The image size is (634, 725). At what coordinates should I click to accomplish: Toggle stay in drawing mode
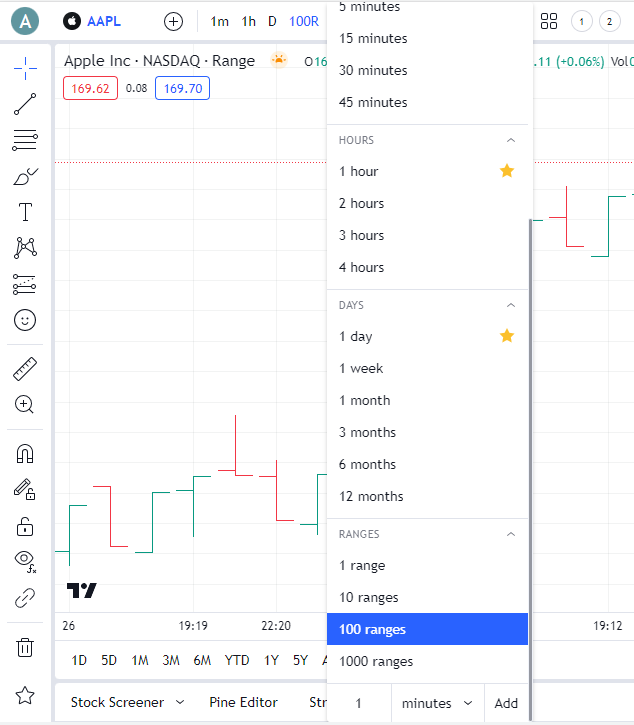click(x=25, y=489)
